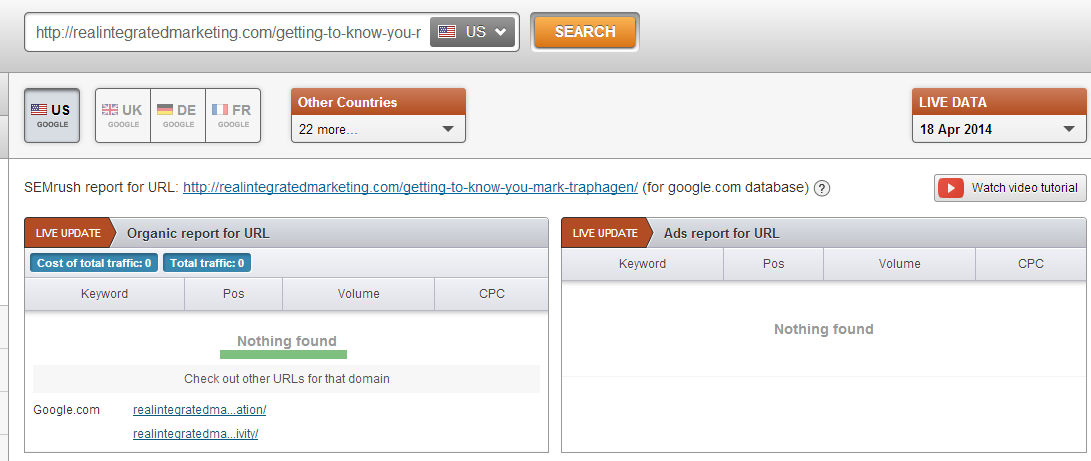Sort Ads report by CPC column
1091x461 pixels.
click(x=1030, y=264)
